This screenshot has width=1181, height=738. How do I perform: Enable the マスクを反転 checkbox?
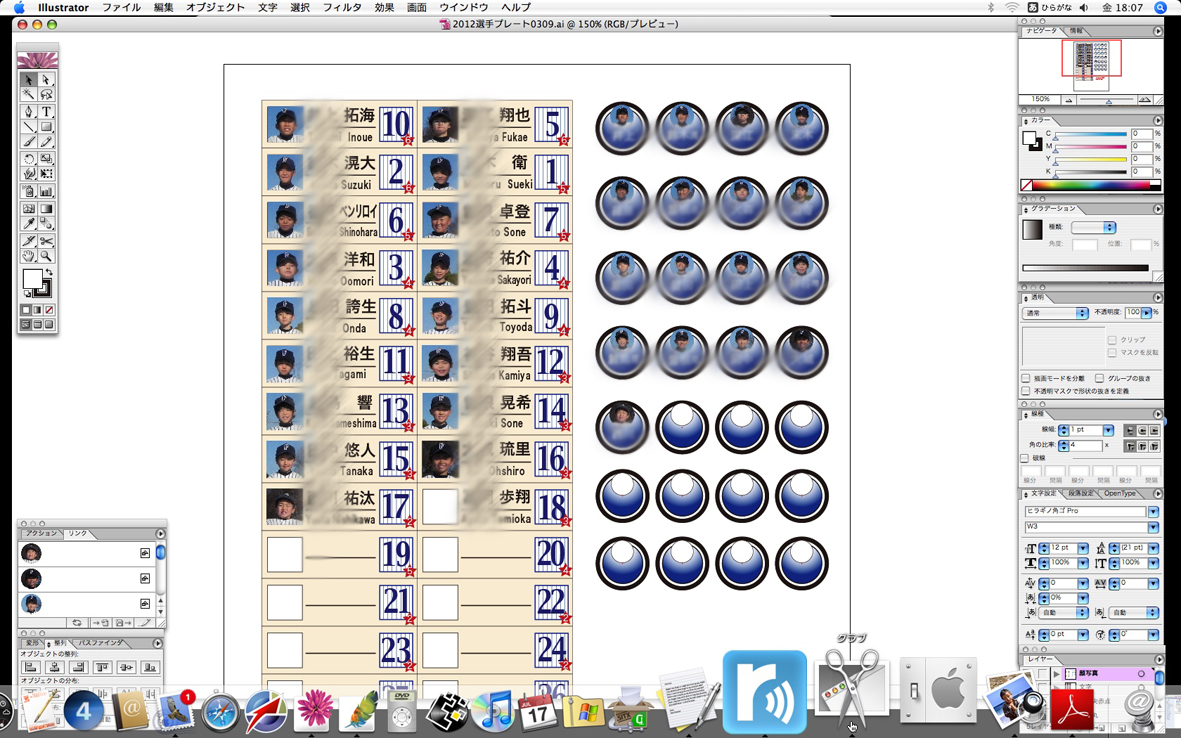pos(1112,352)
